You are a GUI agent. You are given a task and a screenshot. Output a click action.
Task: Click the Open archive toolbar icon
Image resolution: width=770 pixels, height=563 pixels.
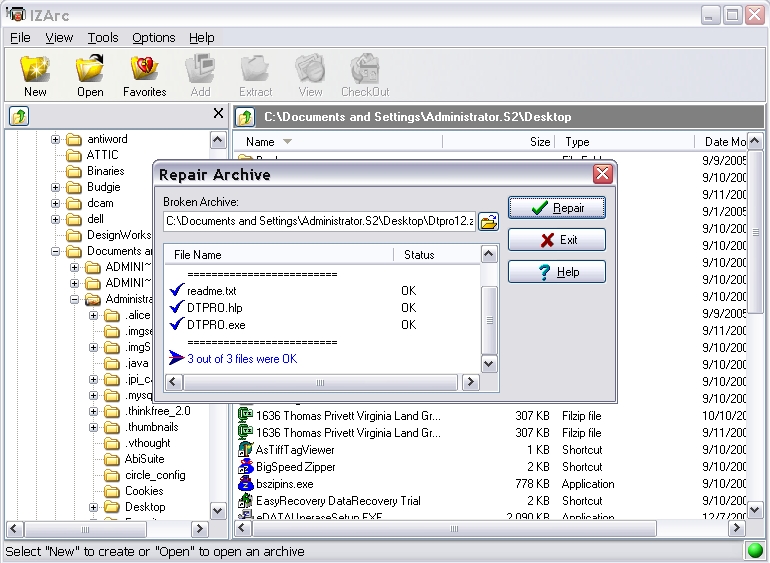pyautogui.click(x=90, y=69)
